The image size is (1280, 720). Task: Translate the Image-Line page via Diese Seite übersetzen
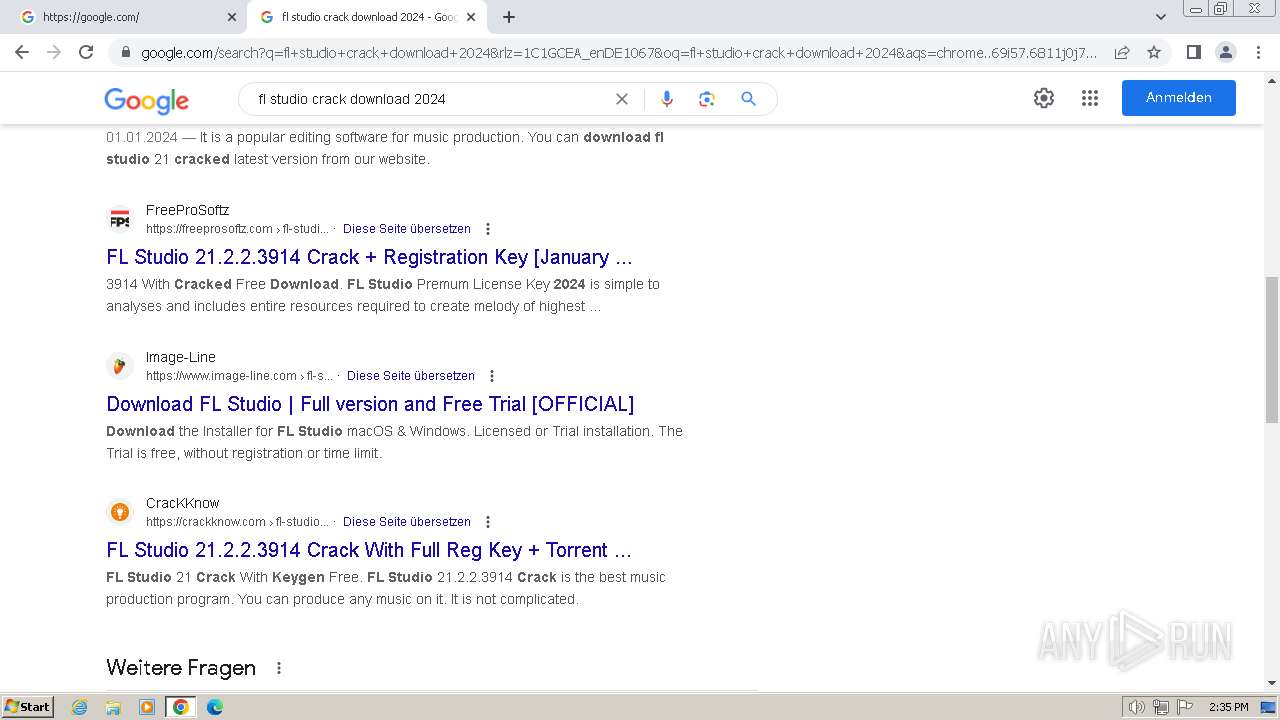click(410, 376)
